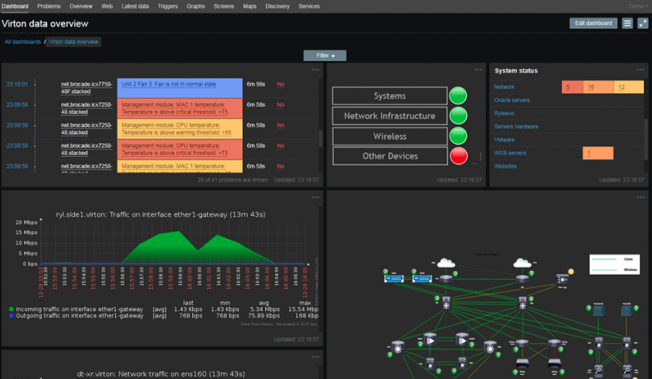This screenshot has height=379, width=652.
Task: Open problems widget three-dot menu
Action: click(x=315, y=70)
